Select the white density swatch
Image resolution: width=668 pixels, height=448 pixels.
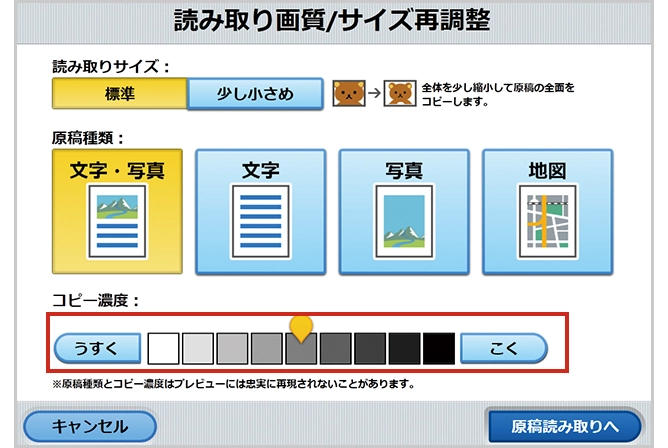point(163,349)
